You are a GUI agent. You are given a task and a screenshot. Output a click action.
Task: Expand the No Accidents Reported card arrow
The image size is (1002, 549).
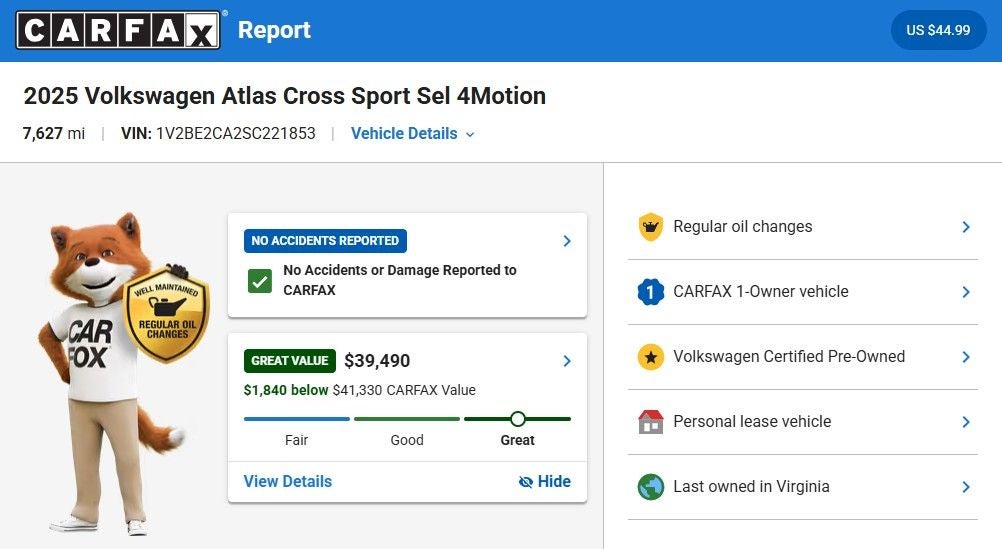[x=567, y=241]
